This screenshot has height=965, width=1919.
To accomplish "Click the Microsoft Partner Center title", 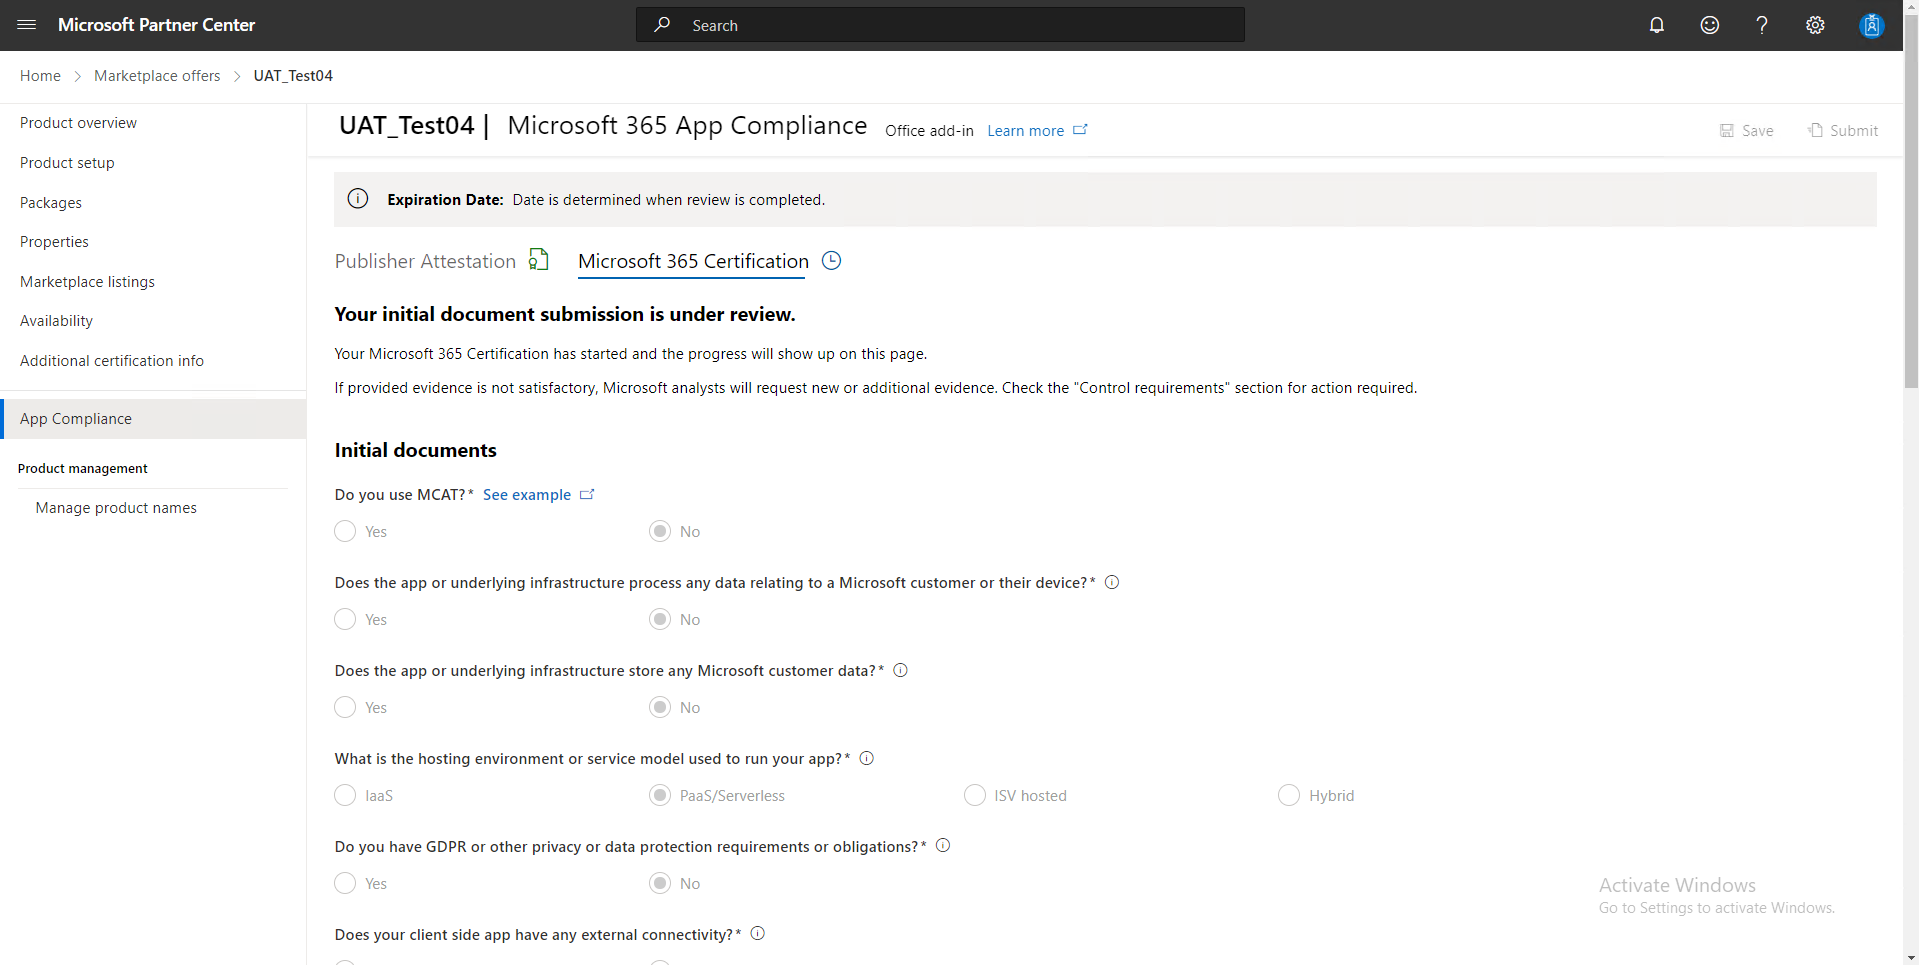I will [156, 25].
